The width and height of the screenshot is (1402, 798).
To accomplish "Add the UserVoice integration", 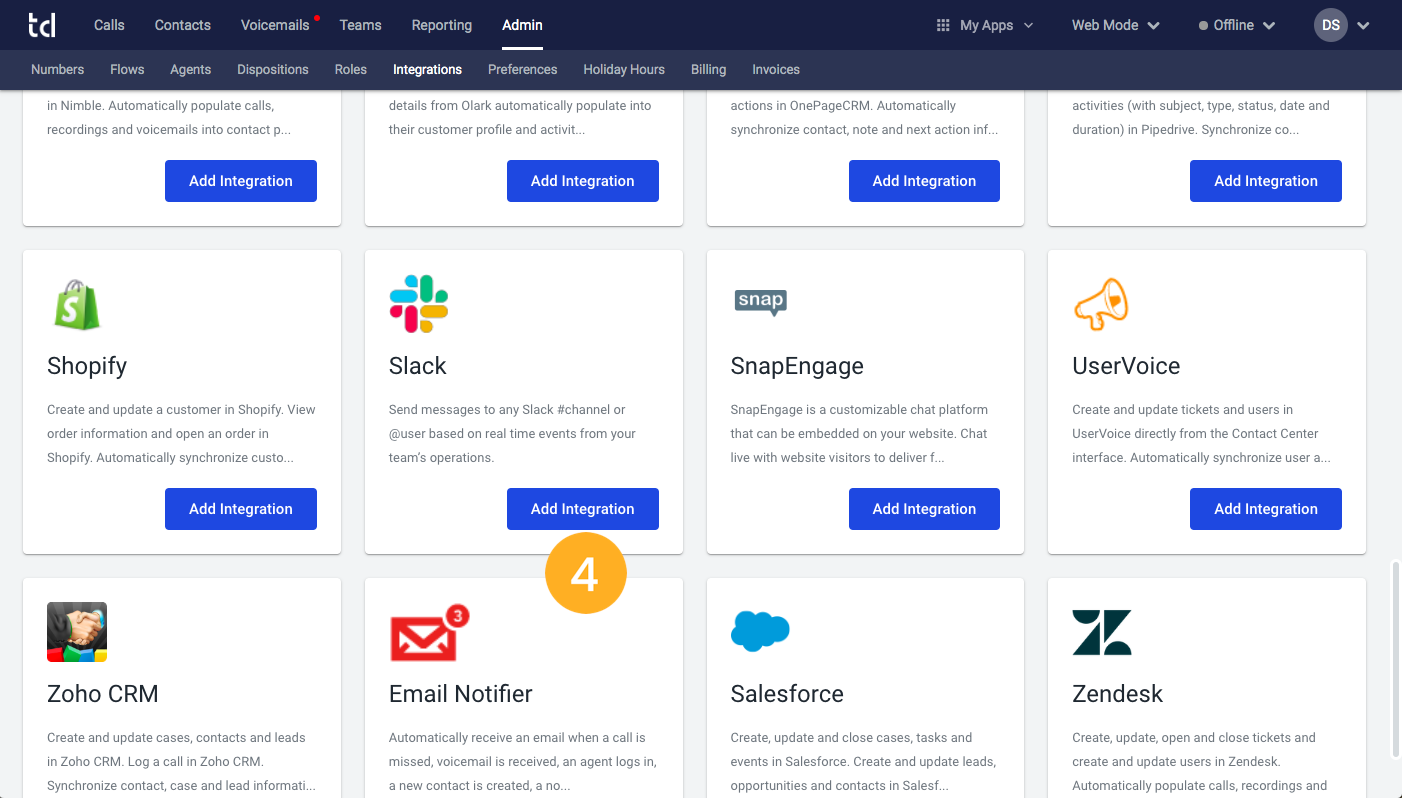I will [1266, 509].
